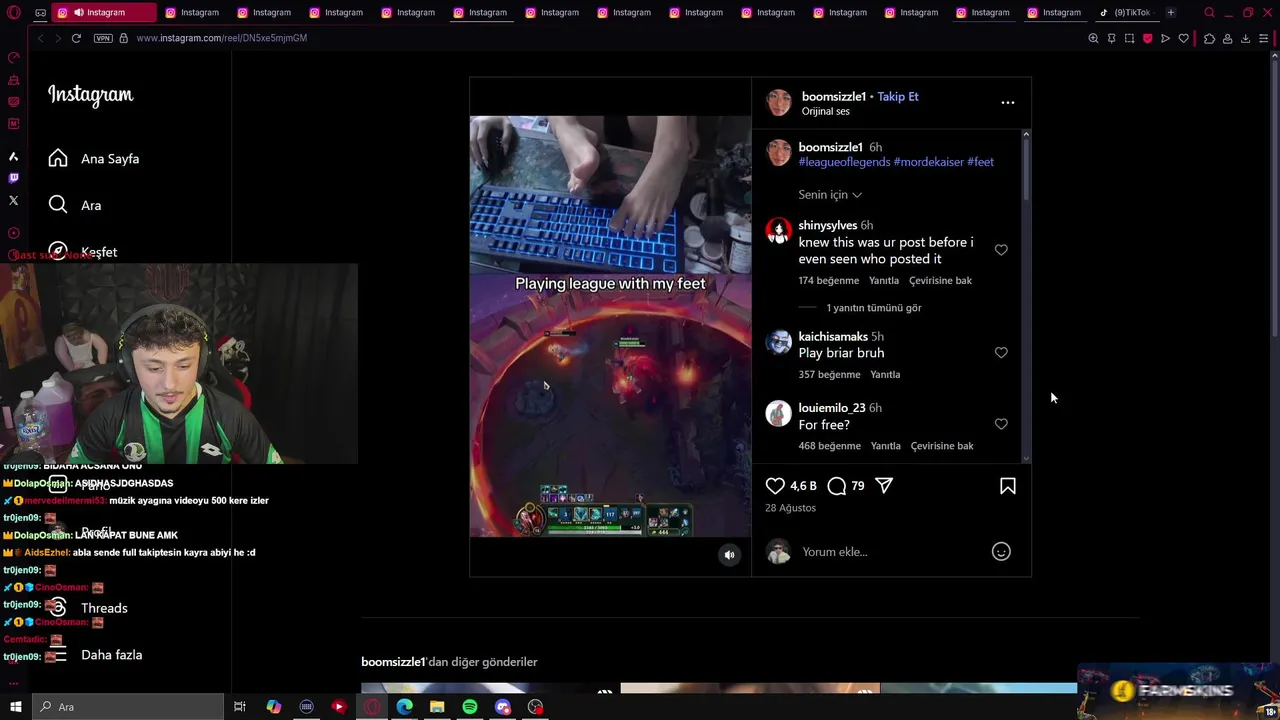The width and height of the screenshot is (1280, 720).
Task: Open Threads from the sidebar
Action: 89,608
